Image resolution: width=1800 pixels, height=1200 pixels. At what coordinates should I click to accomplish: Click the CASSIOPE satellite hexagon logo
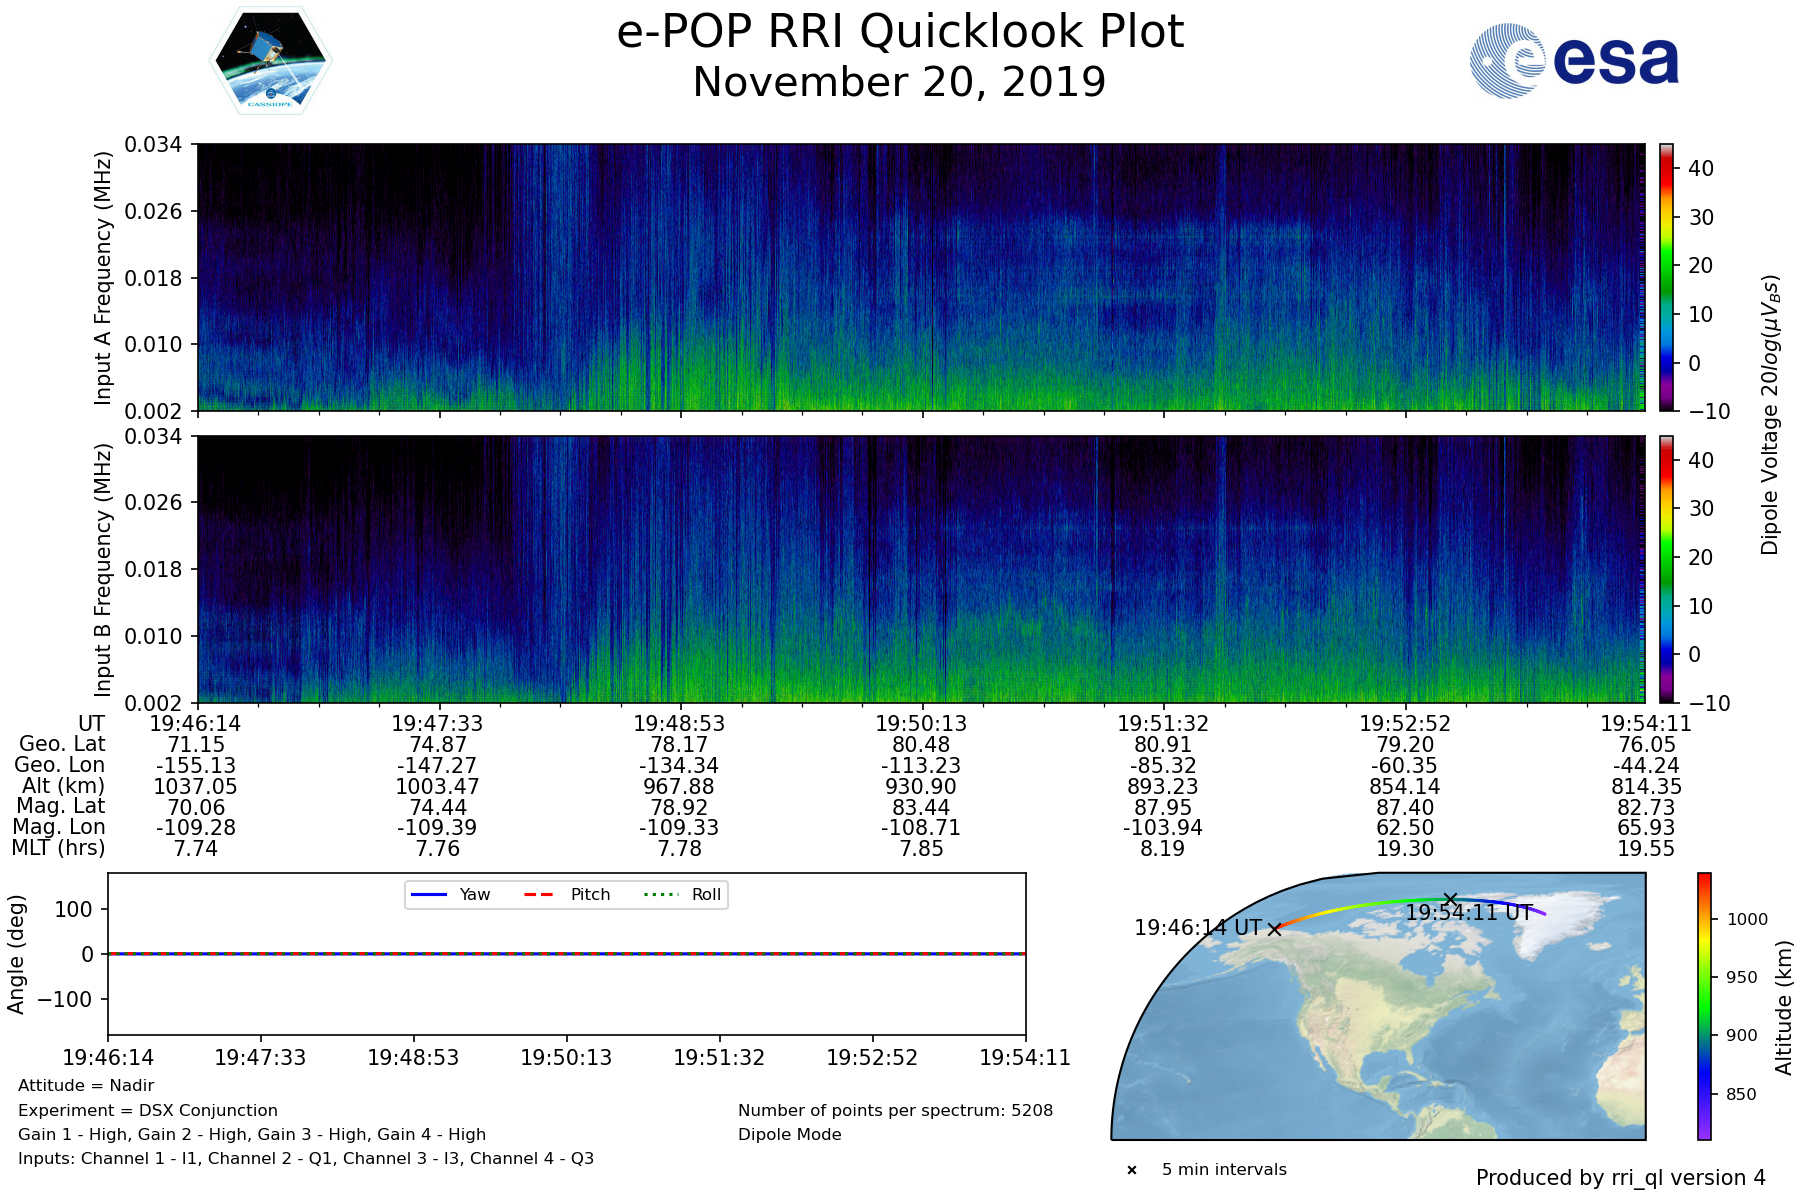tap(270, 61)
